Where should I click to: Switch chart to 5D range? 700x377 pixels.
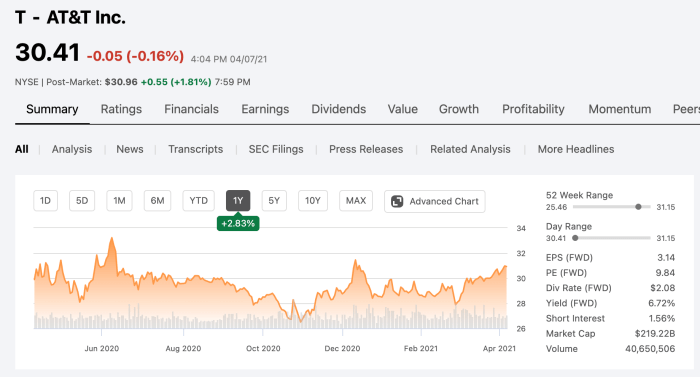click(82, 201)
